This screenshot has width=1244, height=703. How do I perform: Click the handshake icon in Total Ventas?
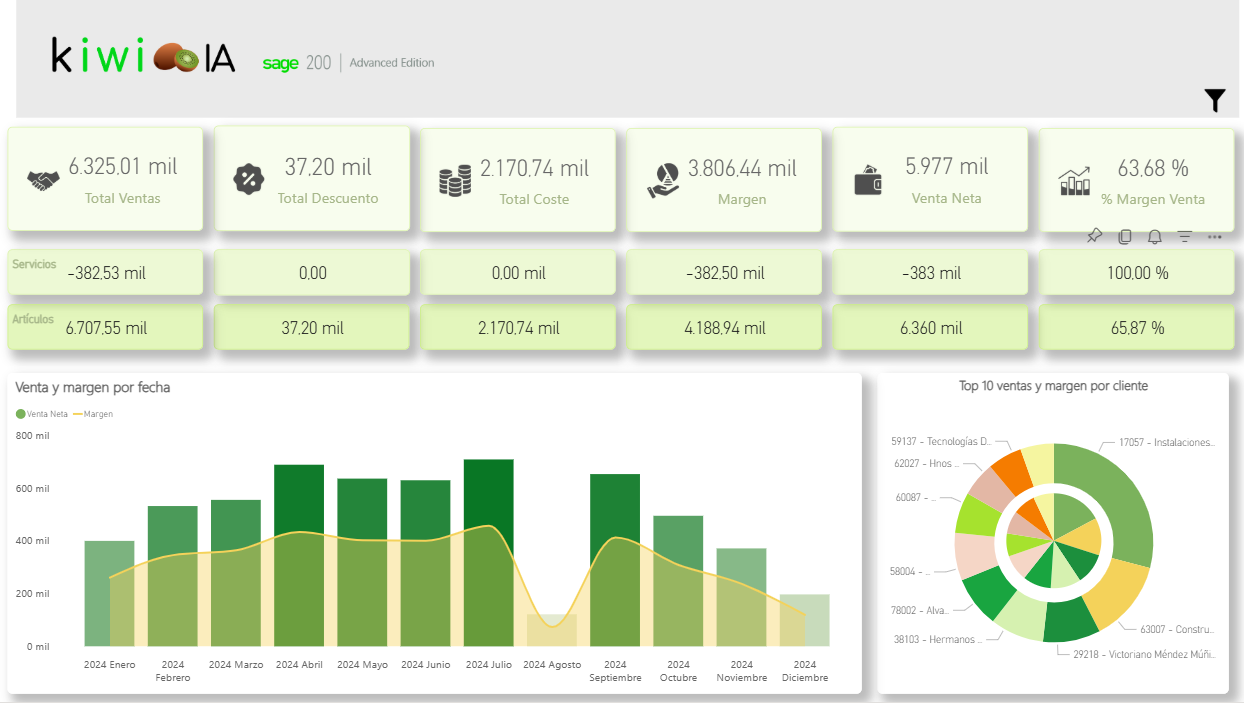pos(43,180)
